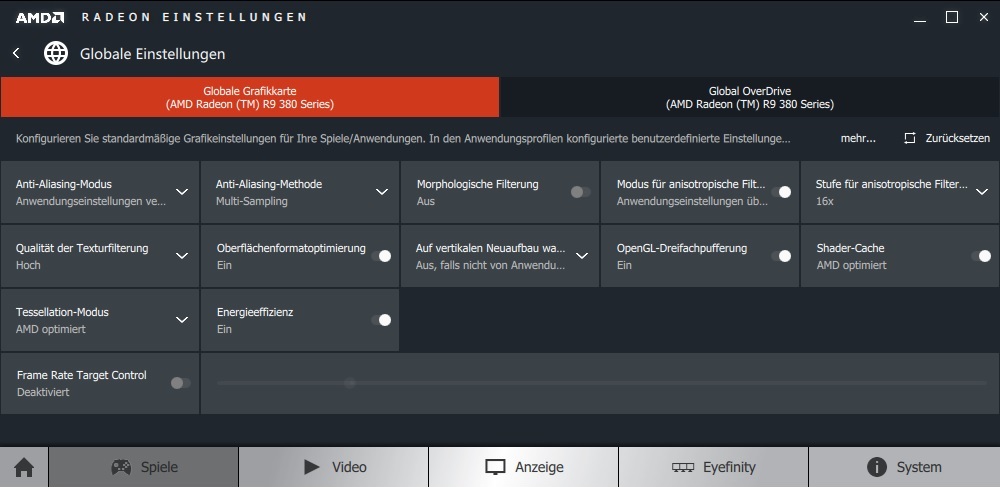Screen dimensions: 1000x487
Task: Click the AMD logo
Action: (x=40, y=17)
